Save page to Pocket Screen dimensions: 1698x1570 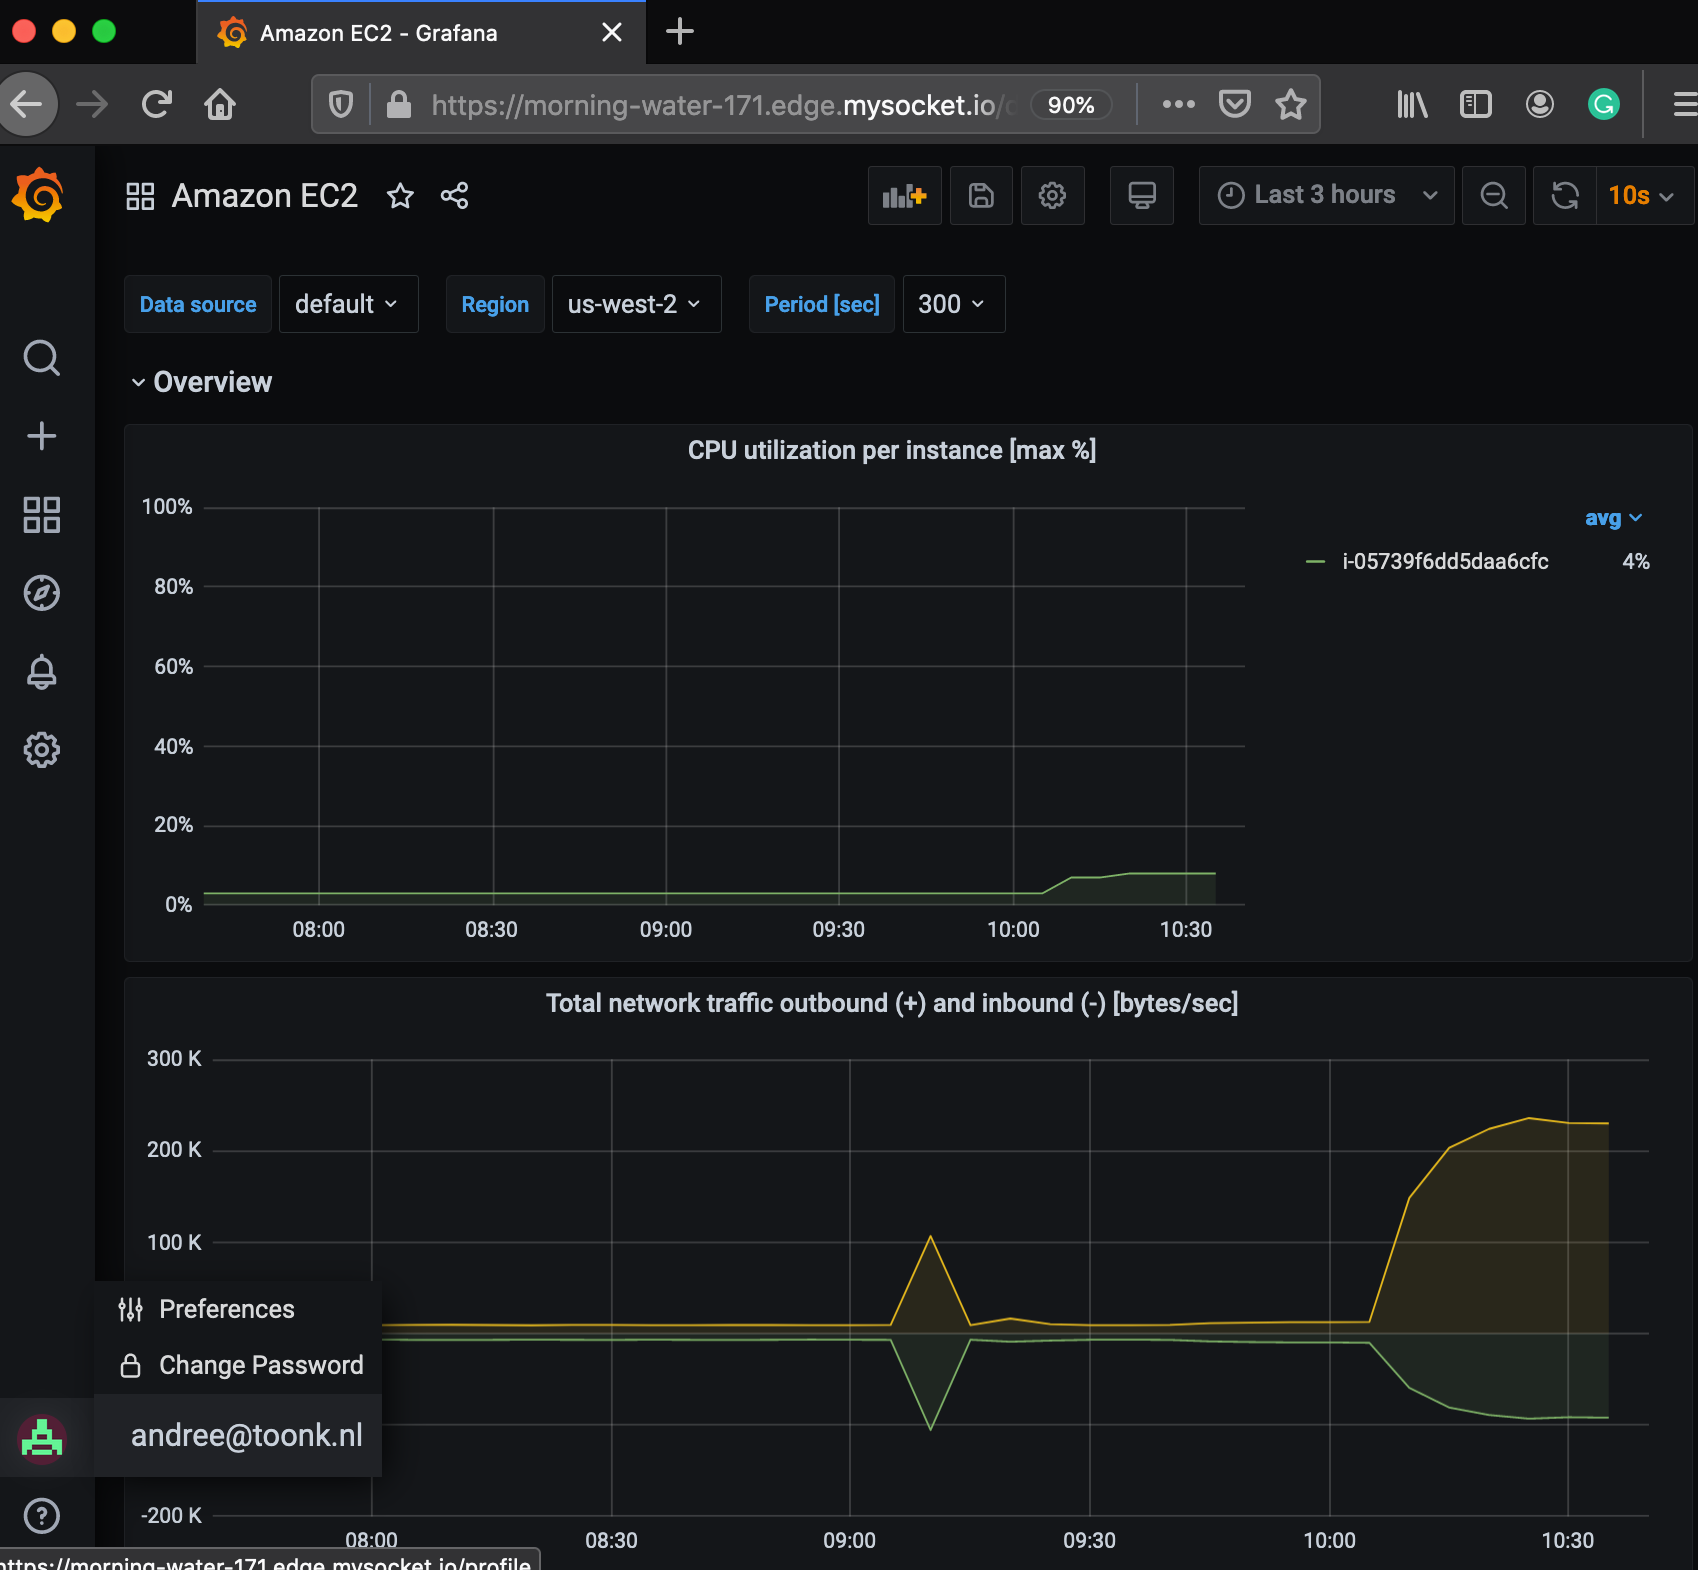tap(1235, 104)
